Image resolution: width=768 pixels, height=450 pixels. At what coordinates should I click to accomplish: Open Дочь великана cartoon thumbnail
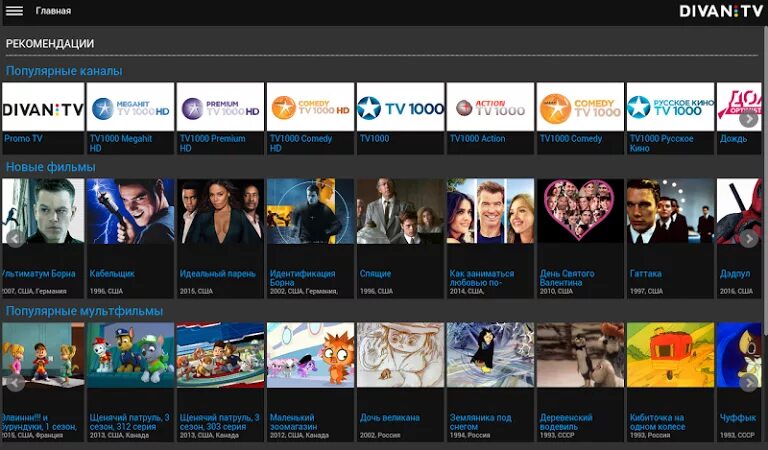click(401, 355)
